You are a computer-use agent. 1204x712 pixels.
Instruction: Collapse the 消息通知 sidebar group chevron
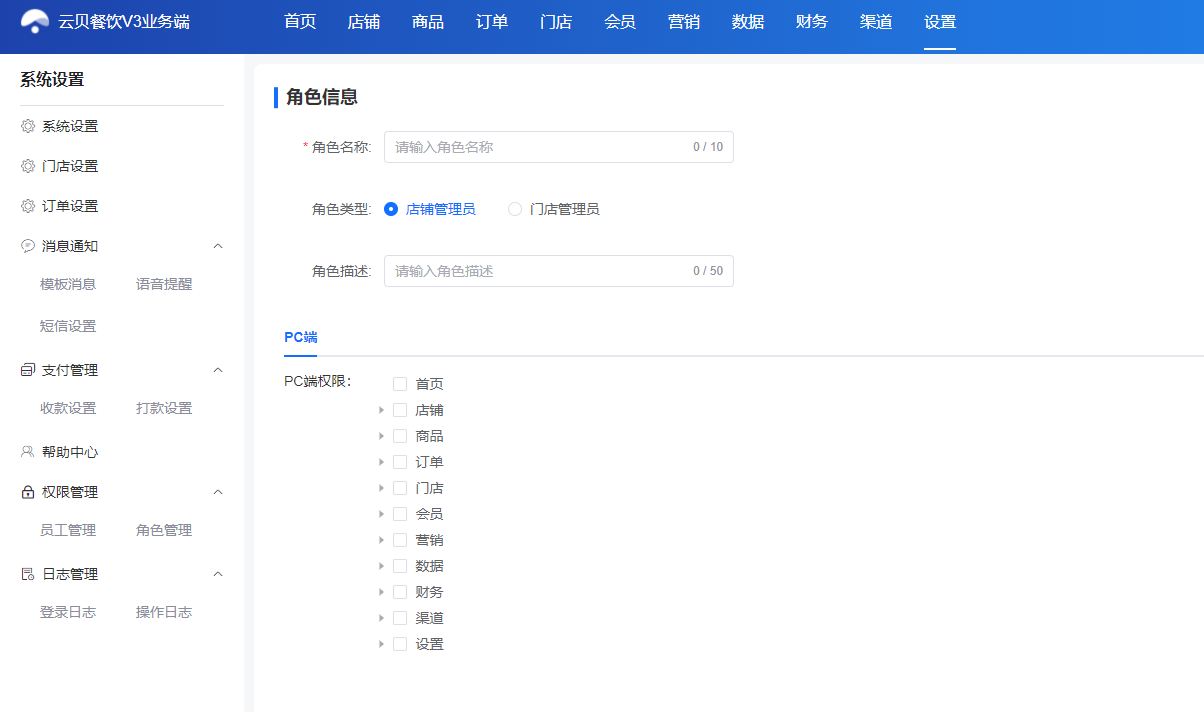coord(218,246)
